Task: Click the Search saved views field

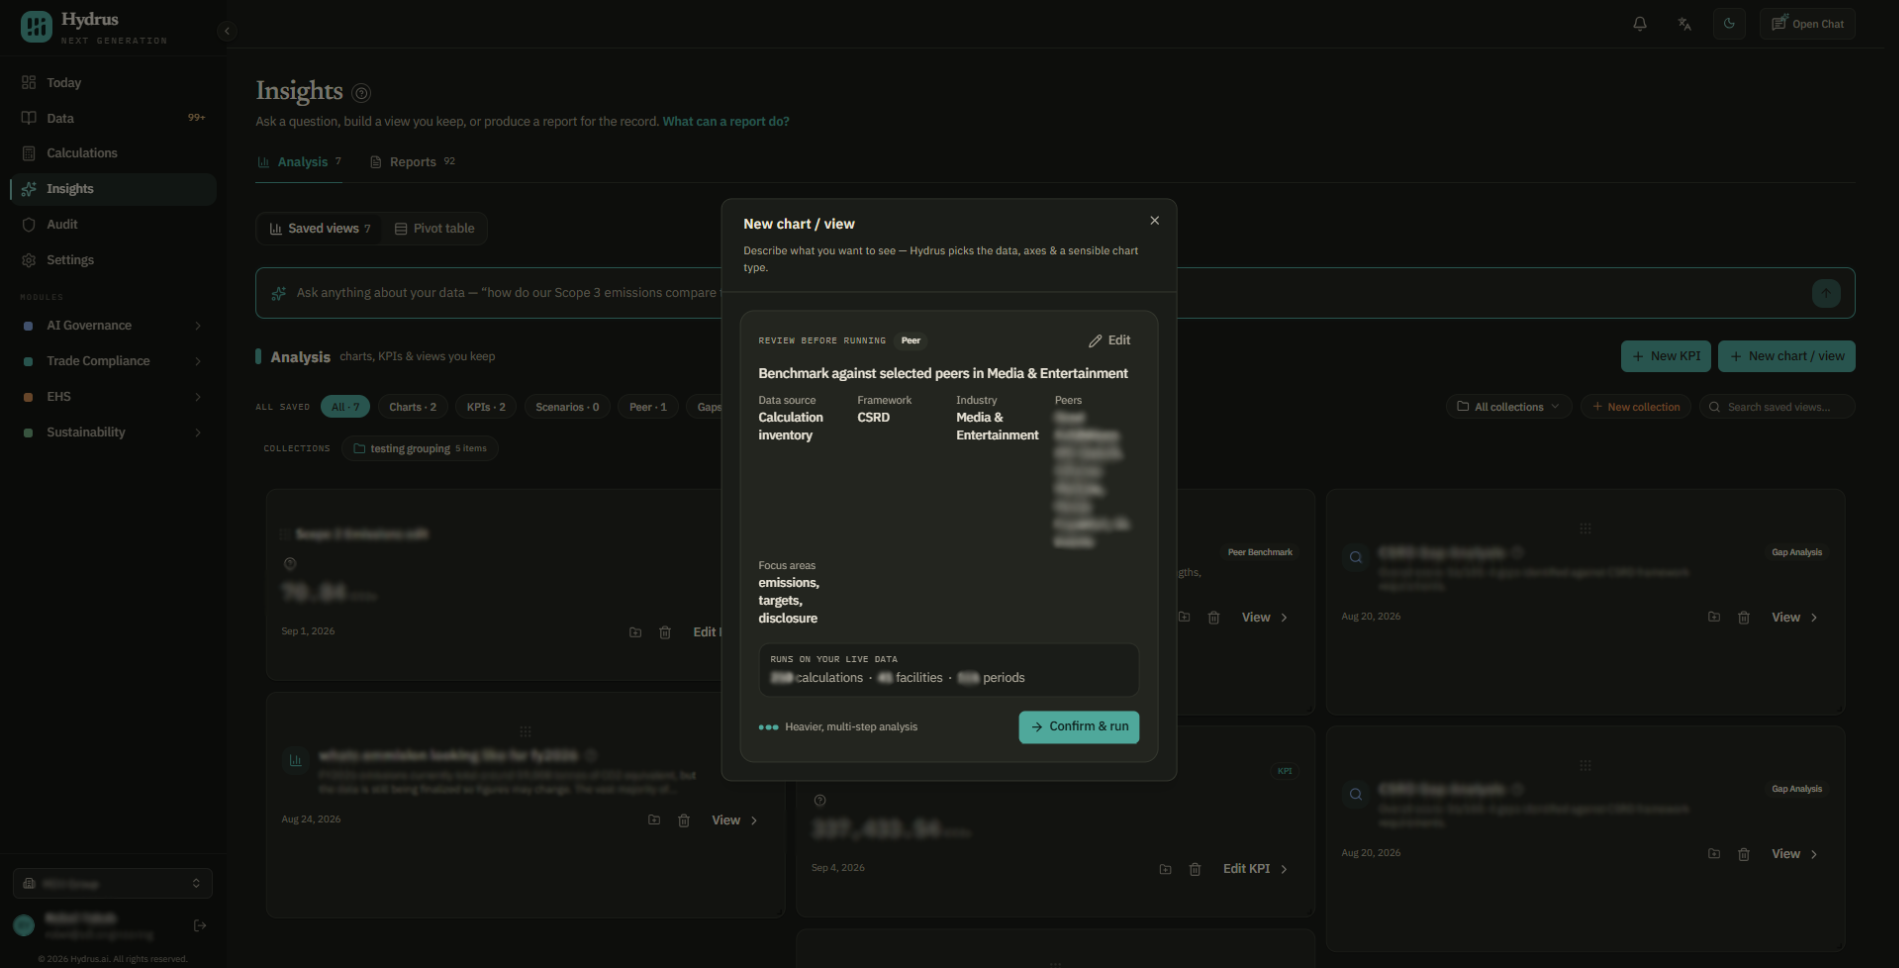Action: 1777,407
